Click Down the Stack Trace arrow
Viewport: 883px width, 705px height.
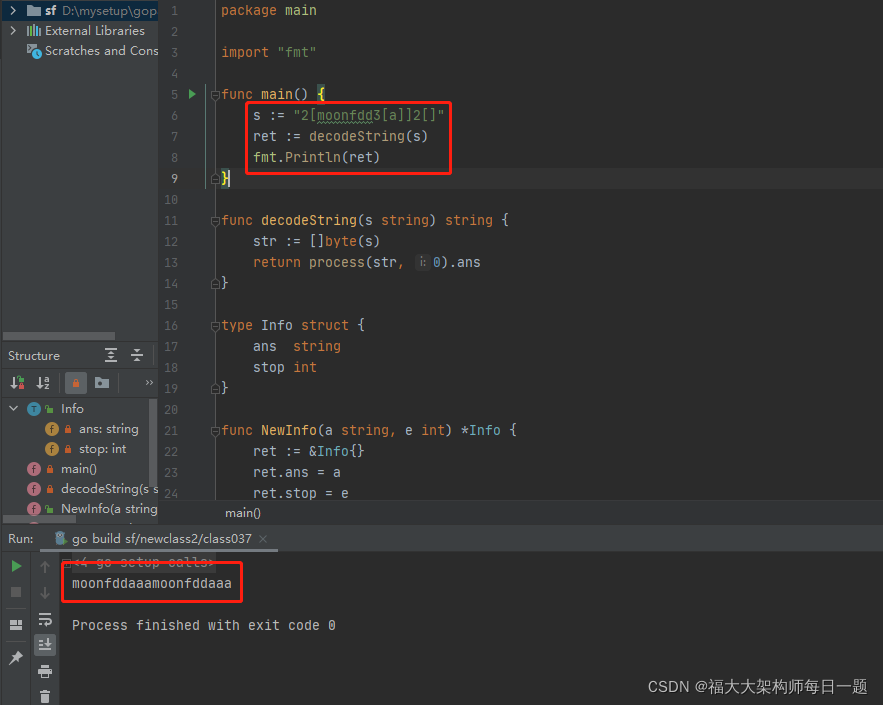(45, 592)
